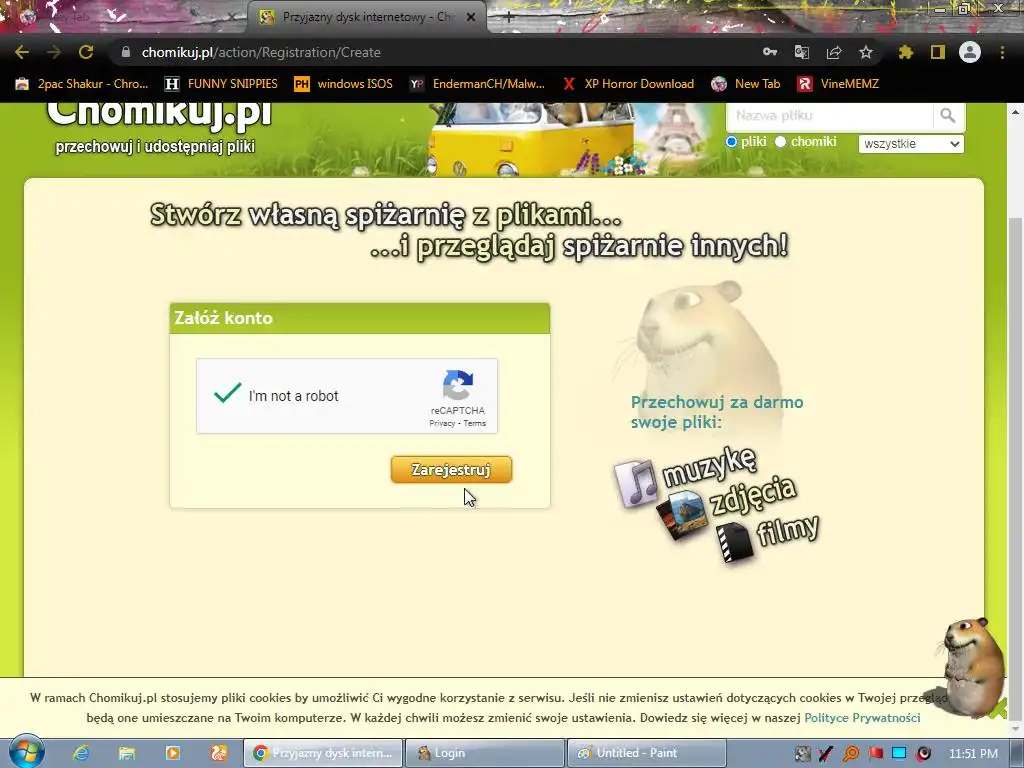Open the Chrome profile avatar
Viewport: 1024px width, 768px height.
[x=970, y=52]
